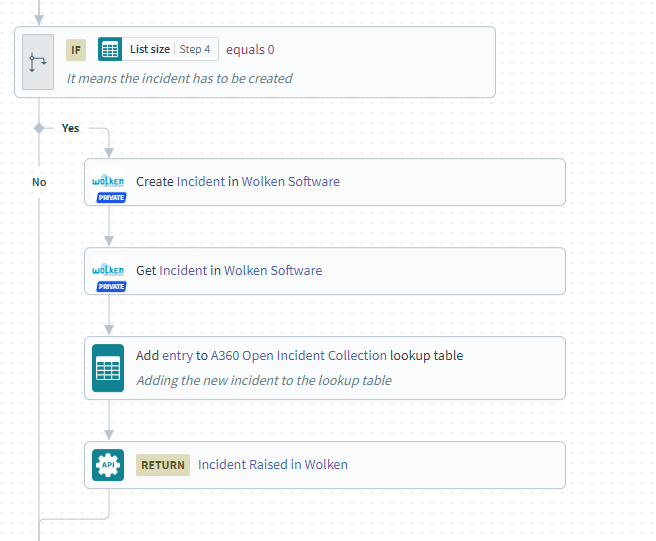The height and width of the screenshot is (541, 656).
Task: Click Wolken icon on Get Incident step
Action: [108, 270]
